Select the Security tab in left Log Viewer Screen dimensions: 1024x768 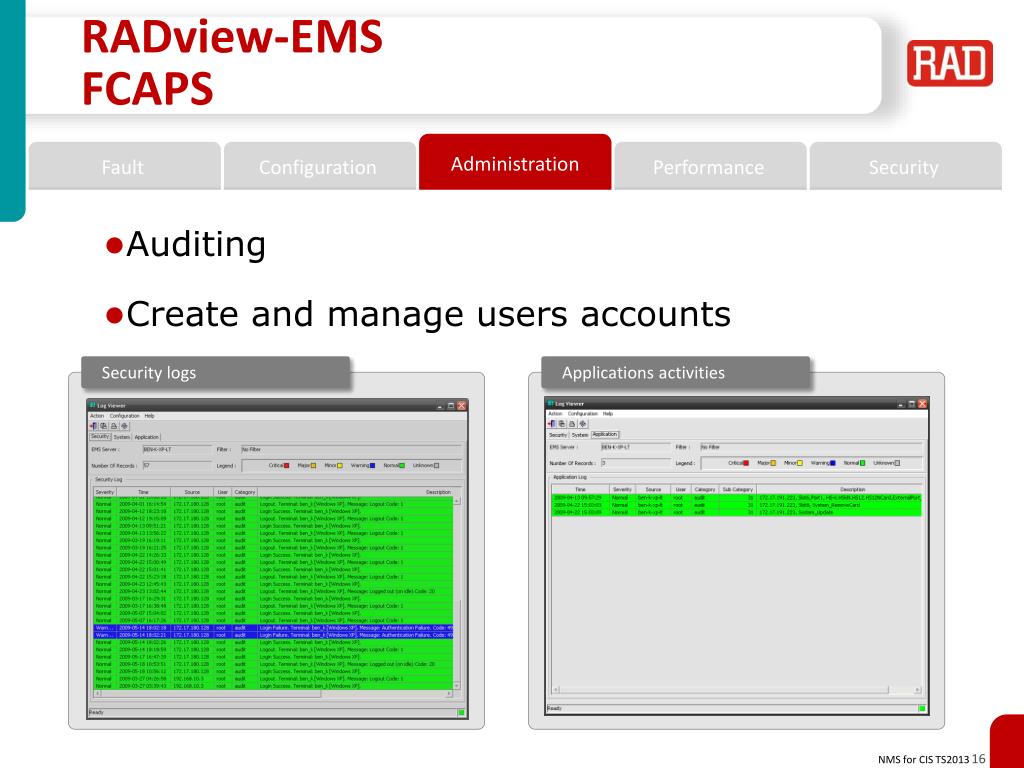100,436
